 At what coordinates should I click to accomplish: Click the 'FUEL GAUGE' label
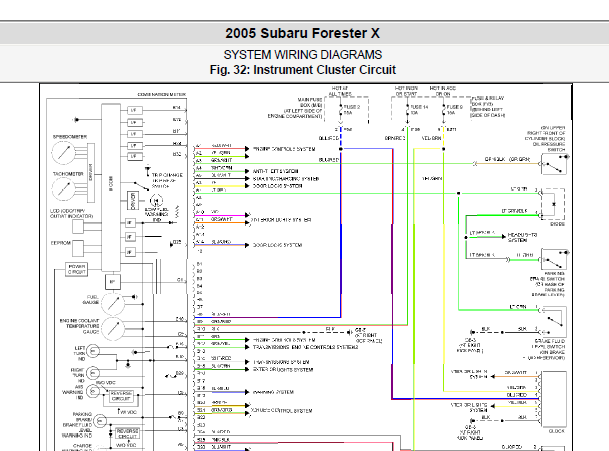pyautogui.click(x=92, y=300)
